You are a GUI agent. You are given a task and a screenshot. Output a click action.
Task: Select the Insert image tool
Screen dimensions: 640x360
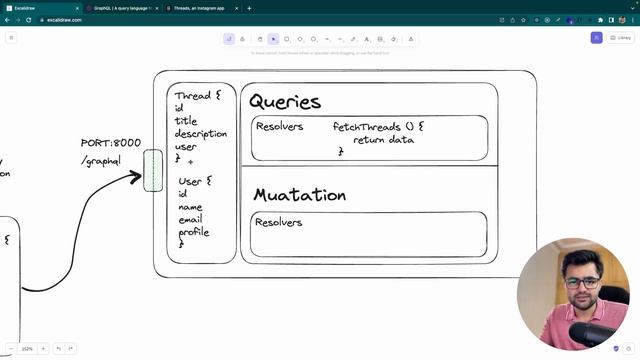380,39
